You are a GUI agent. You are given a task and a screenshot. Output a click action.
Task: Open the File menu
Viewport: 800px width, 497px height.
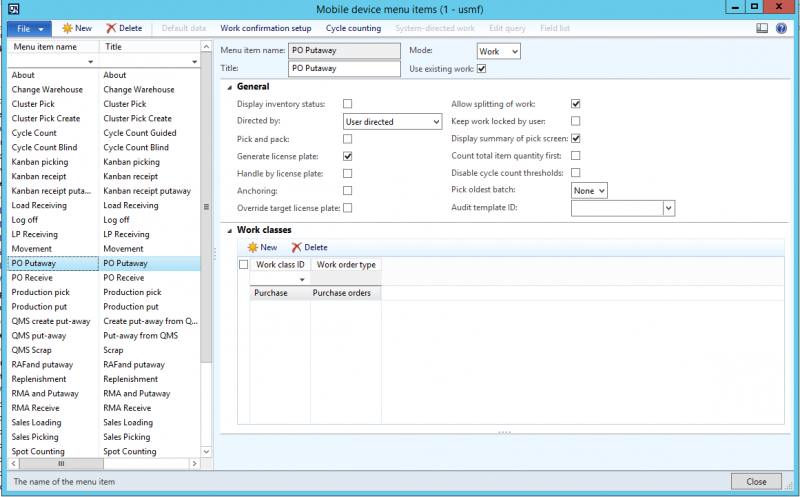pyautogui.click(x=30, y=29)
